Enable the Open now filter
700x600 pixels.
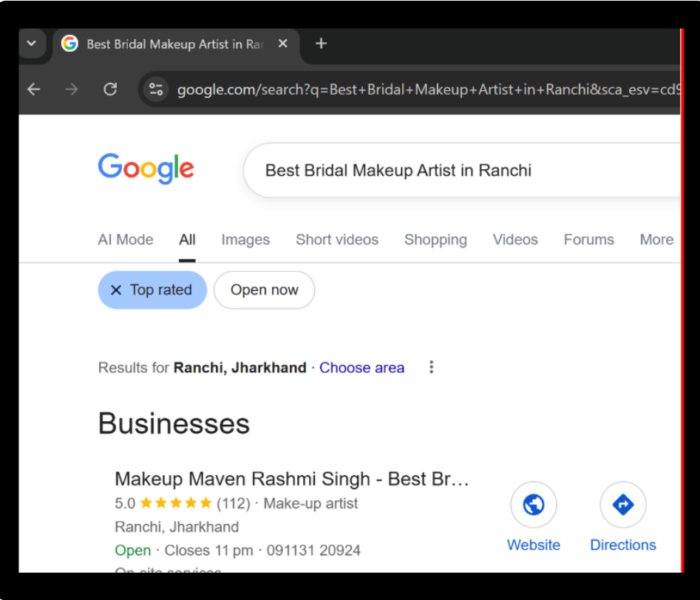click(x=264, y=290)
